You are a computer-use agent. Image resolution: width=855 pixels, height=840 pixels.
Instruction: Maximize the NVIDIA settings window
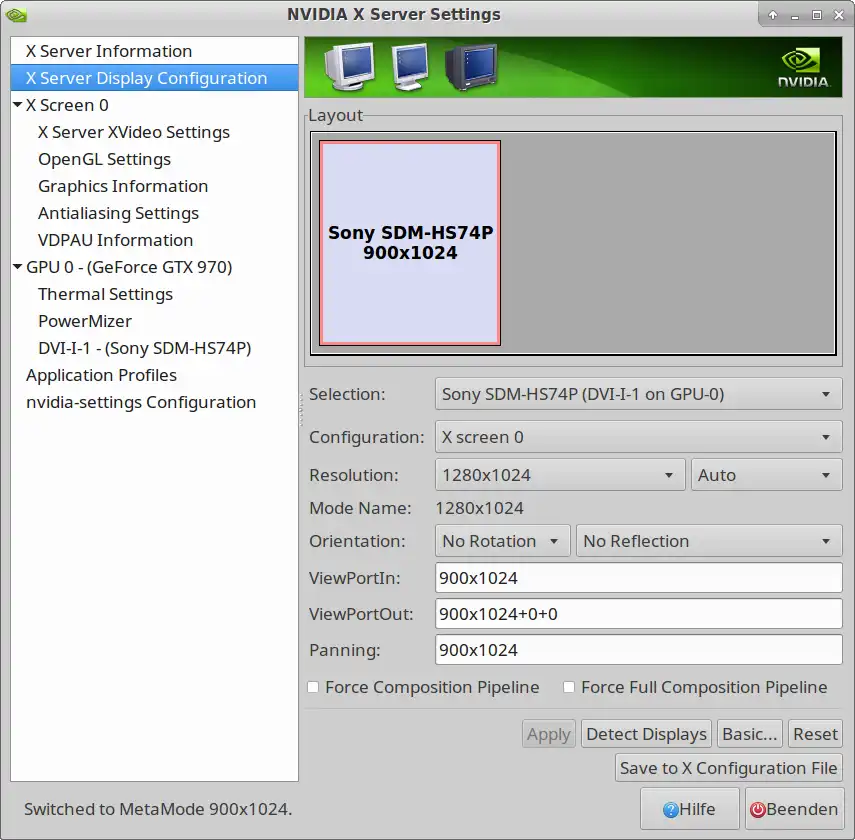point(817,15)
